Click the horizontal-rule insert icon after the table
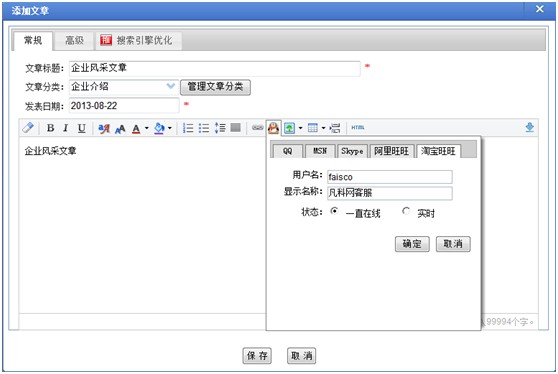 tap(335, 128)
